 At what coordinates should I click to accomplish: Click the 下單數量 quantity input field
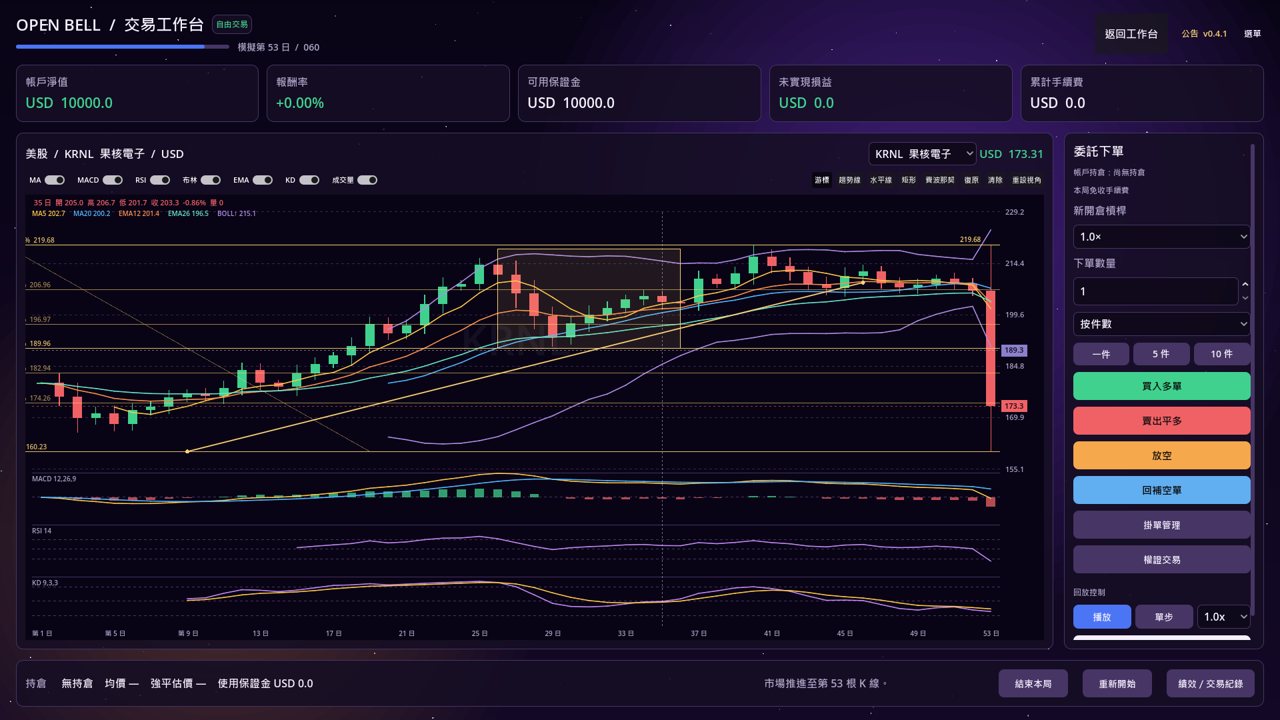pos(1156,291)
